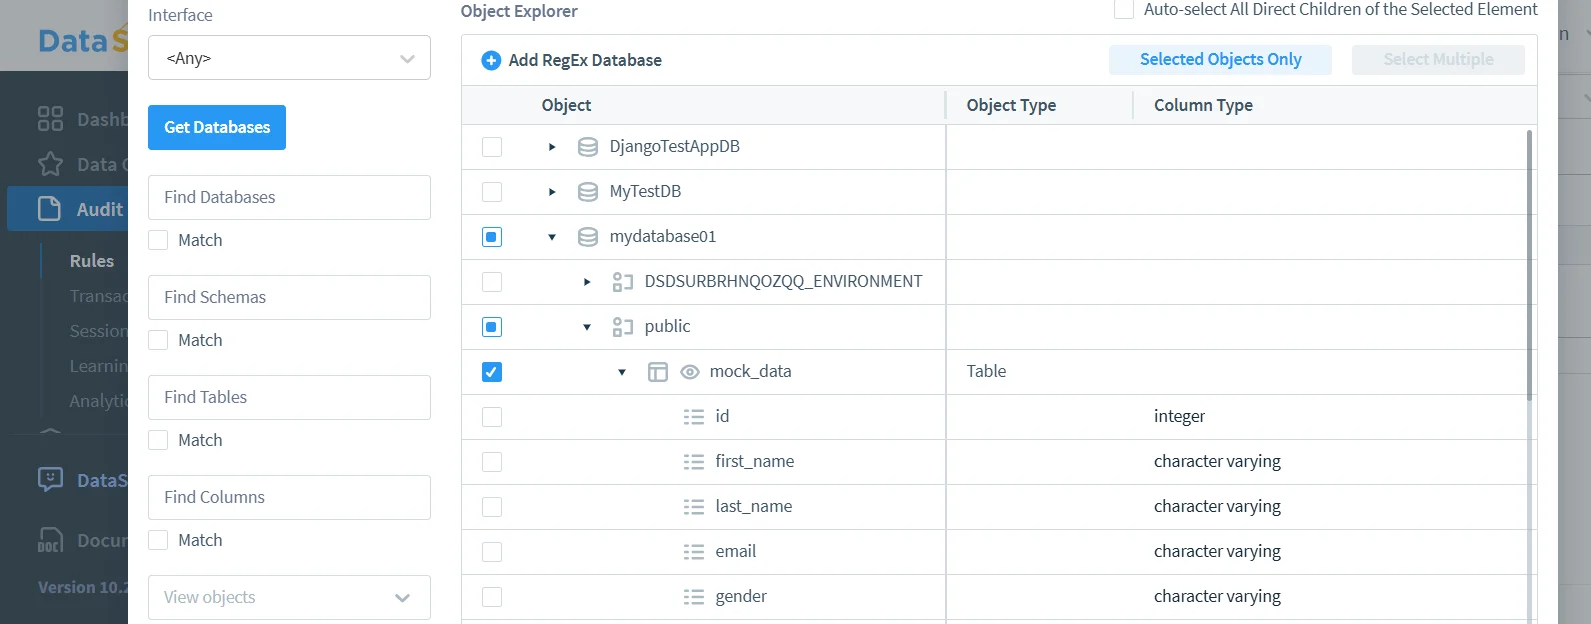The height and width of the screenshot is (624, 1591).
Task: Open the View objects dropdown
Action: point(289,597)
